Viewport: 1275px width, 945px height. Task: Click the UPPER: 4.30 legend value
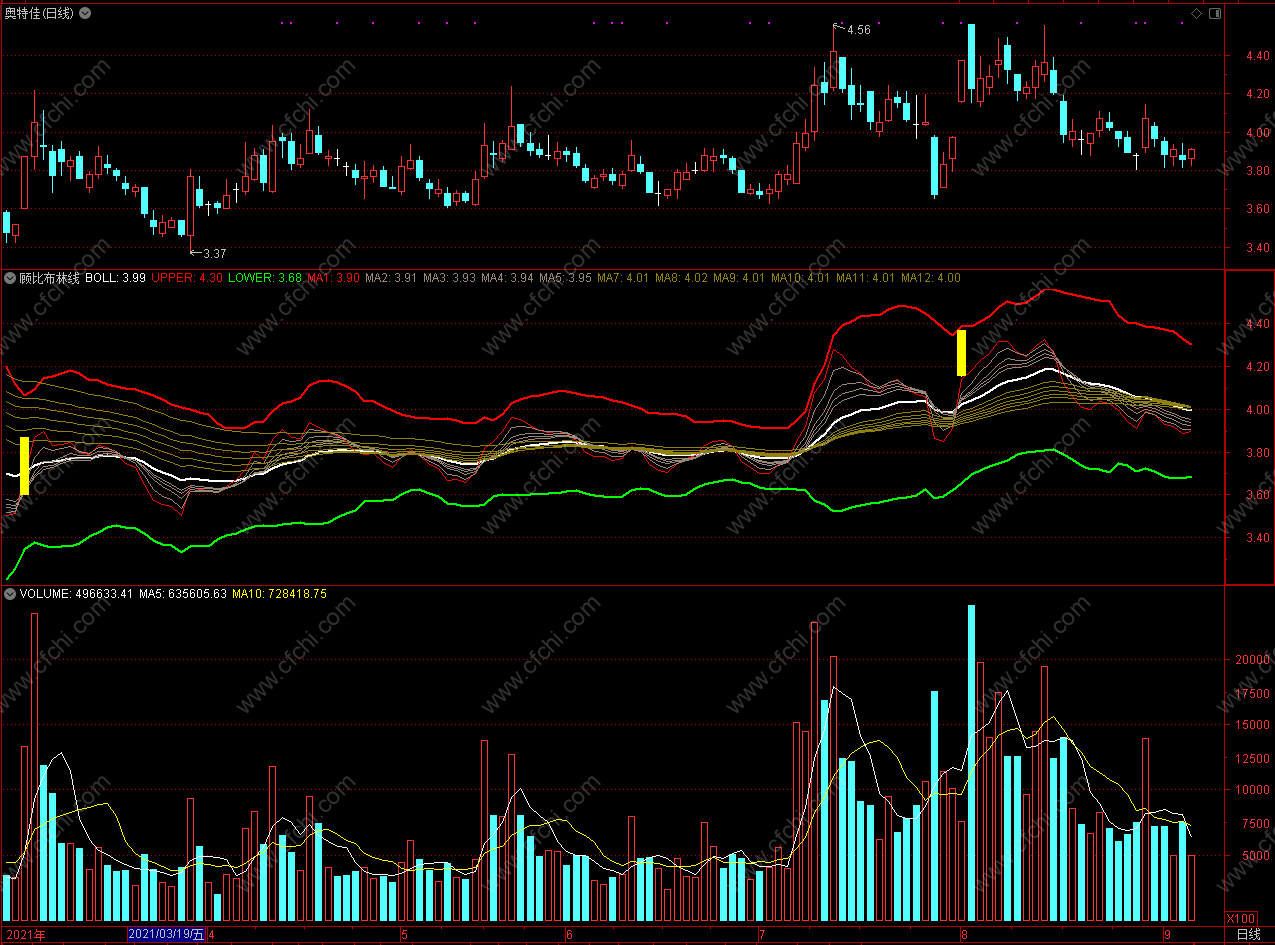pyautogui.click(x=186, y=278)
